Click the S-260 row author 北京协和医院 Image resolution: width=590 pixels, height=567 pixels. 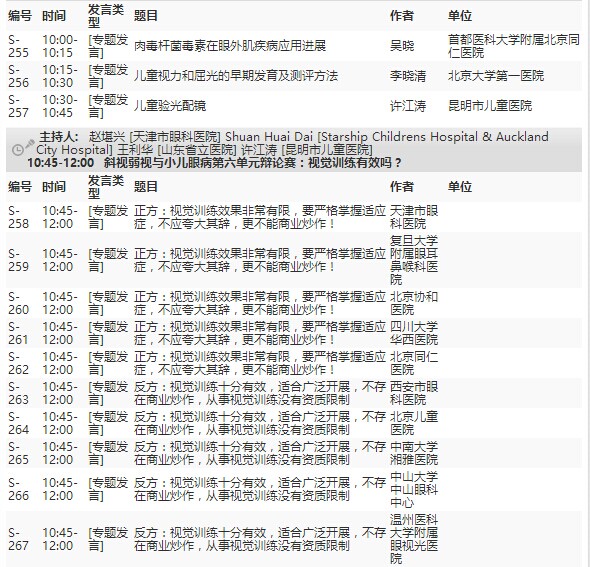click(414, 303)
